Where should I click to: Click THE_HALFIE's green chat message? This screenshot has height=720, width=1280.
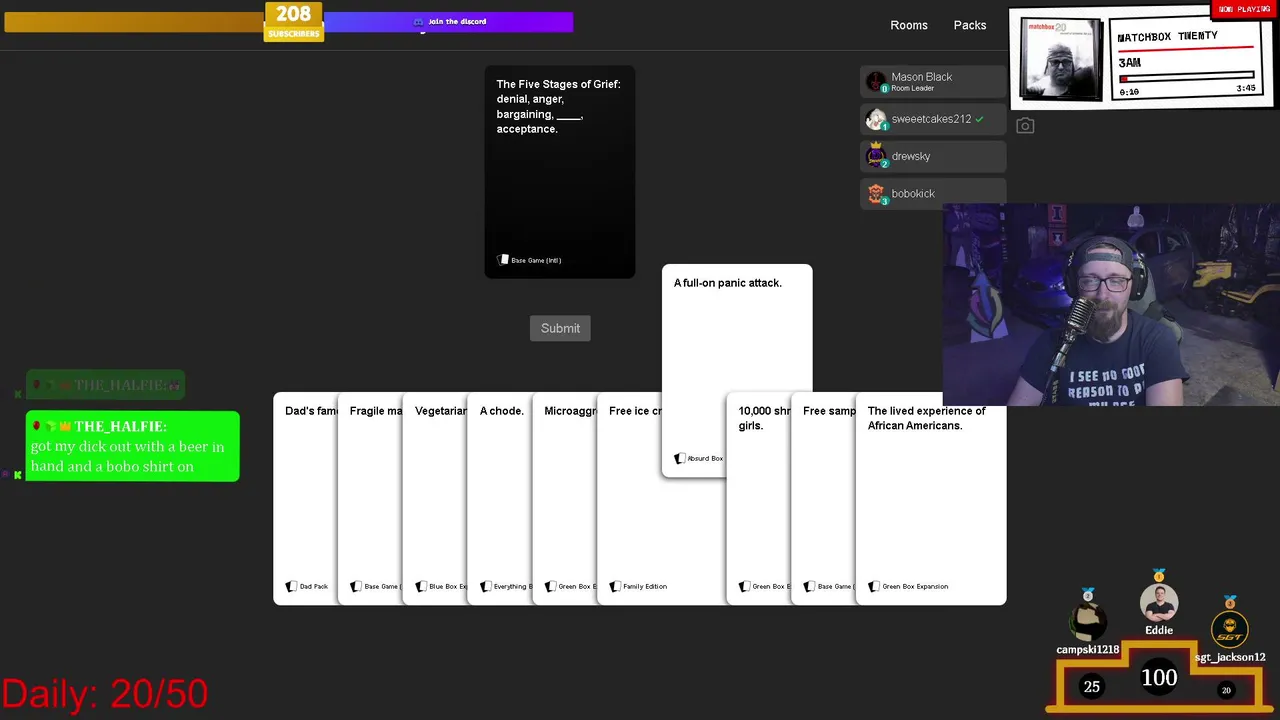pyautogui.click(x=133, y=446)
